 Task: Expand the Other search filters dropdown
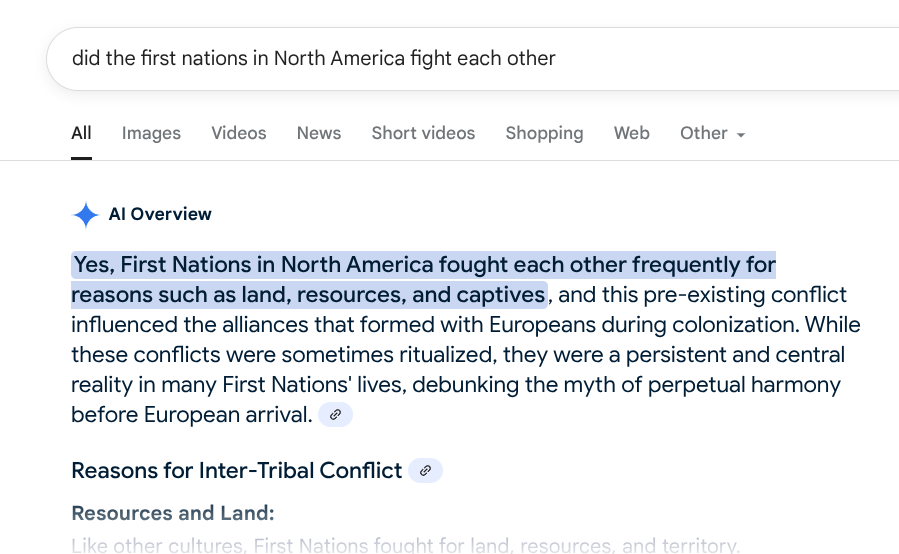pyautogui.click(x=712, y=133)
